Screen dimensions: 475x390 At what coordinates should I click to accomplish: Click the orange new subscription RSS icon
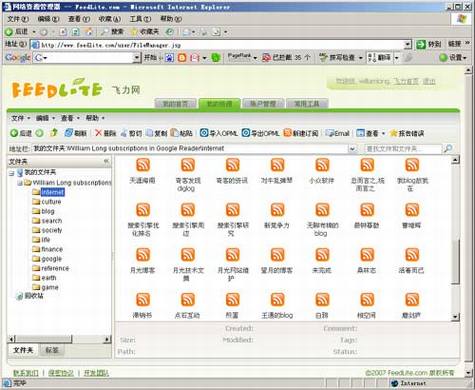[x=287, y=133]
